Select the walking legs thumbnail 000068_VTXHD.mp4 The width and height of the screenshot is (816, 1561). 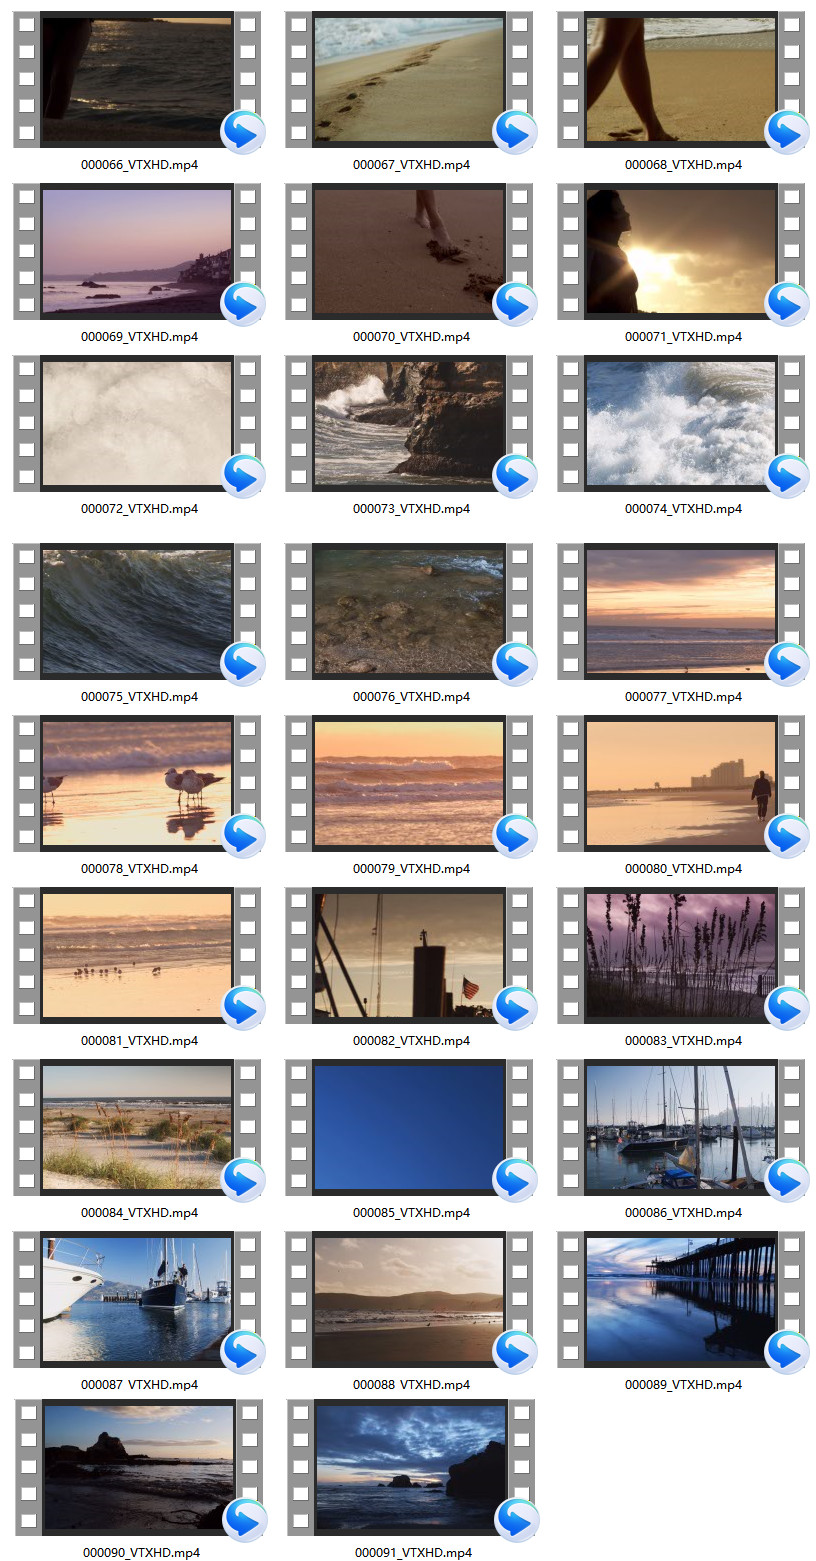pos(681,79)
